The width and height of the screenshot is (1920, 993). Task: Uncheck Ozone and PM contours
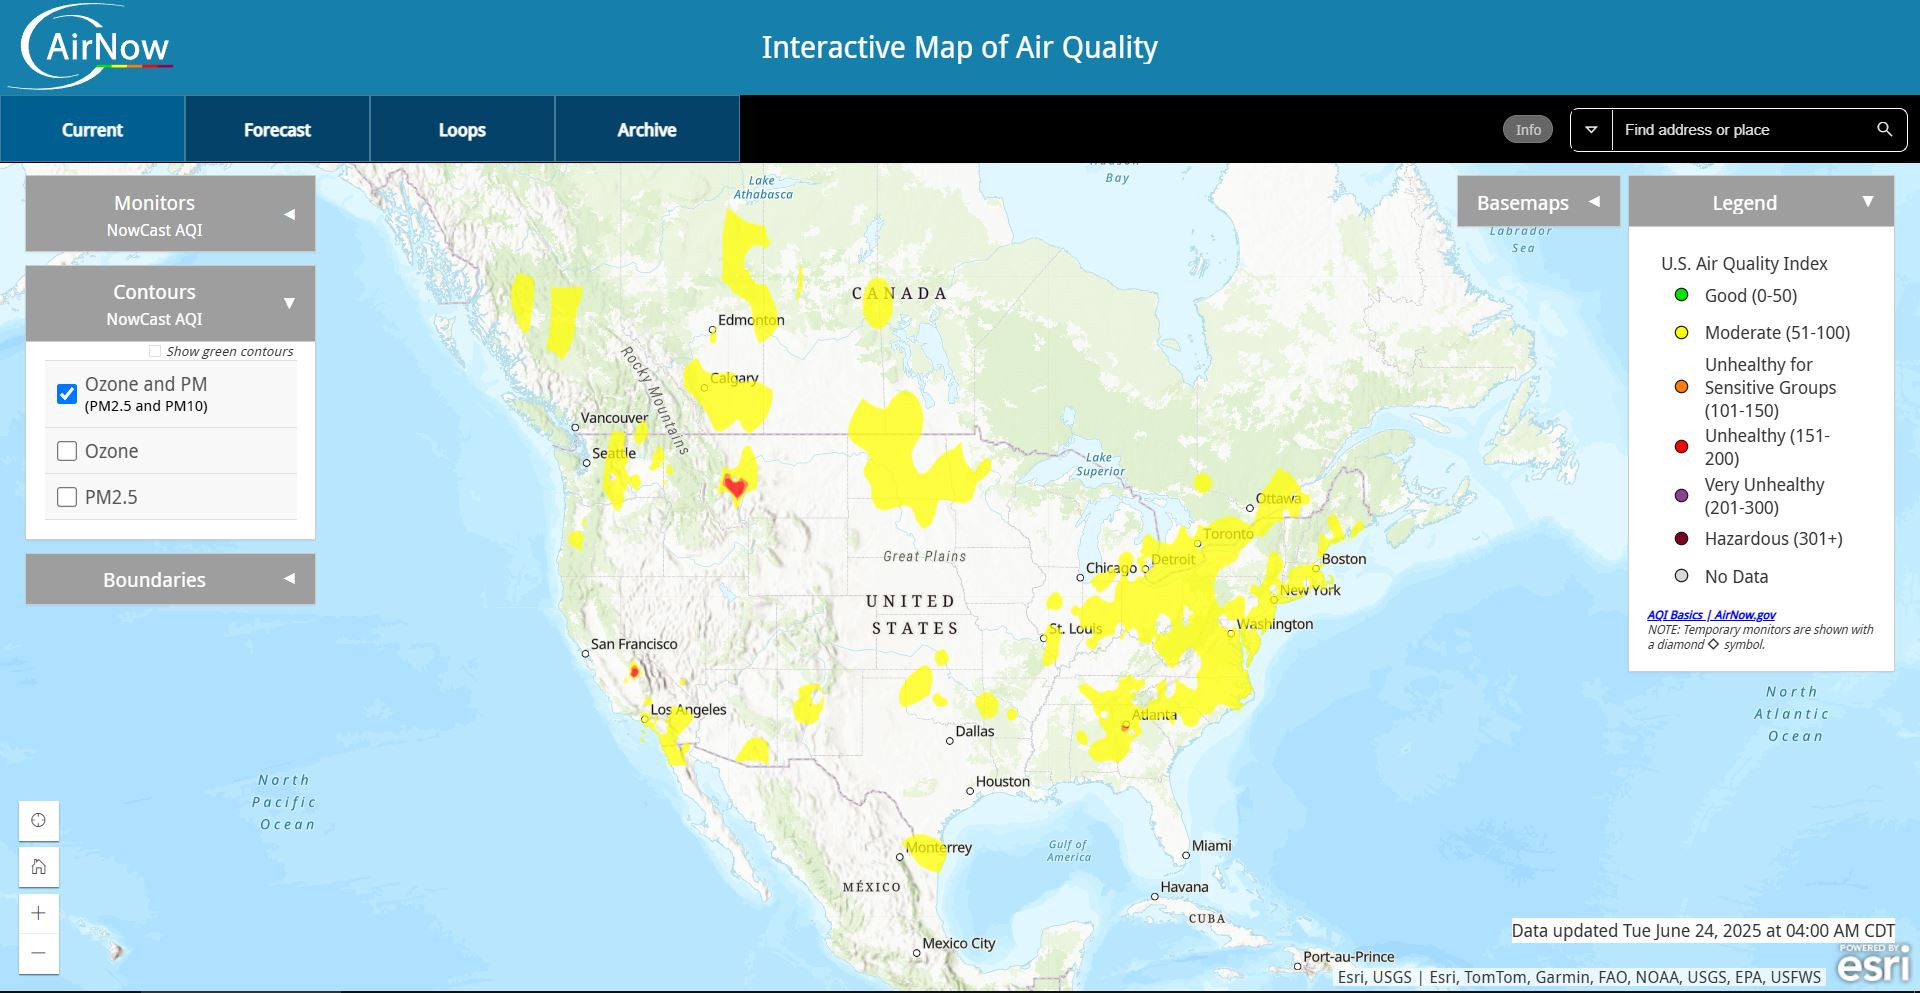point(67,394)
